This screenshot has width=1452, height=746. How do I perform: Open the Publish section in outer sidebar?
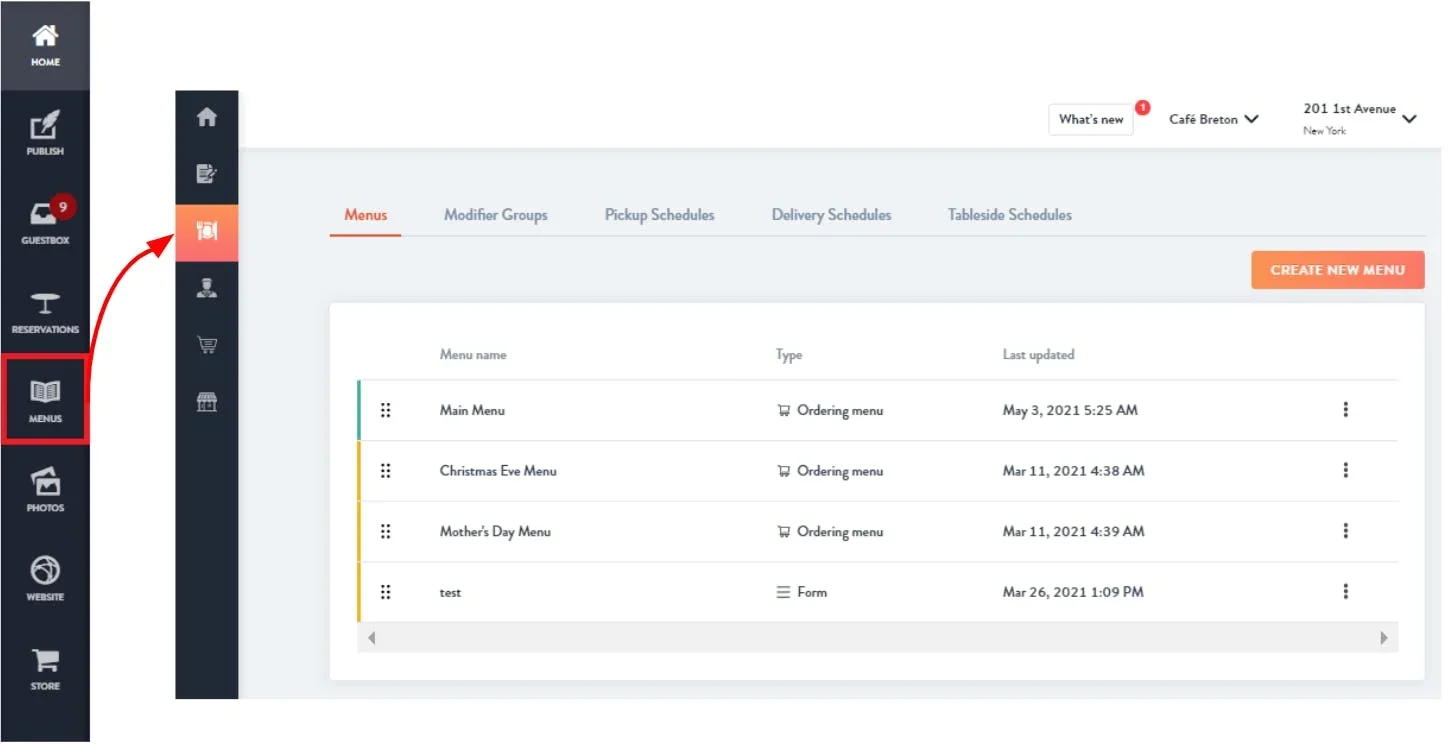click(x=45, y=135)
